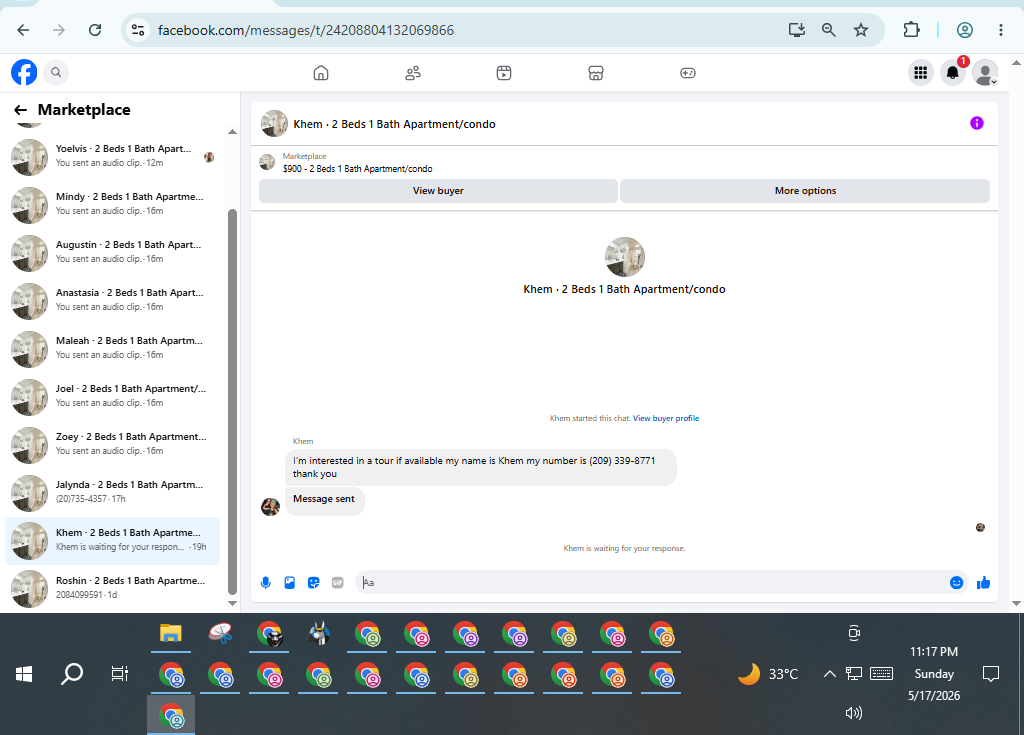Image resolution: width=1024 pixels, height=735 pixels.
Task: Open account profile dropdown
Action: point(985,73)
